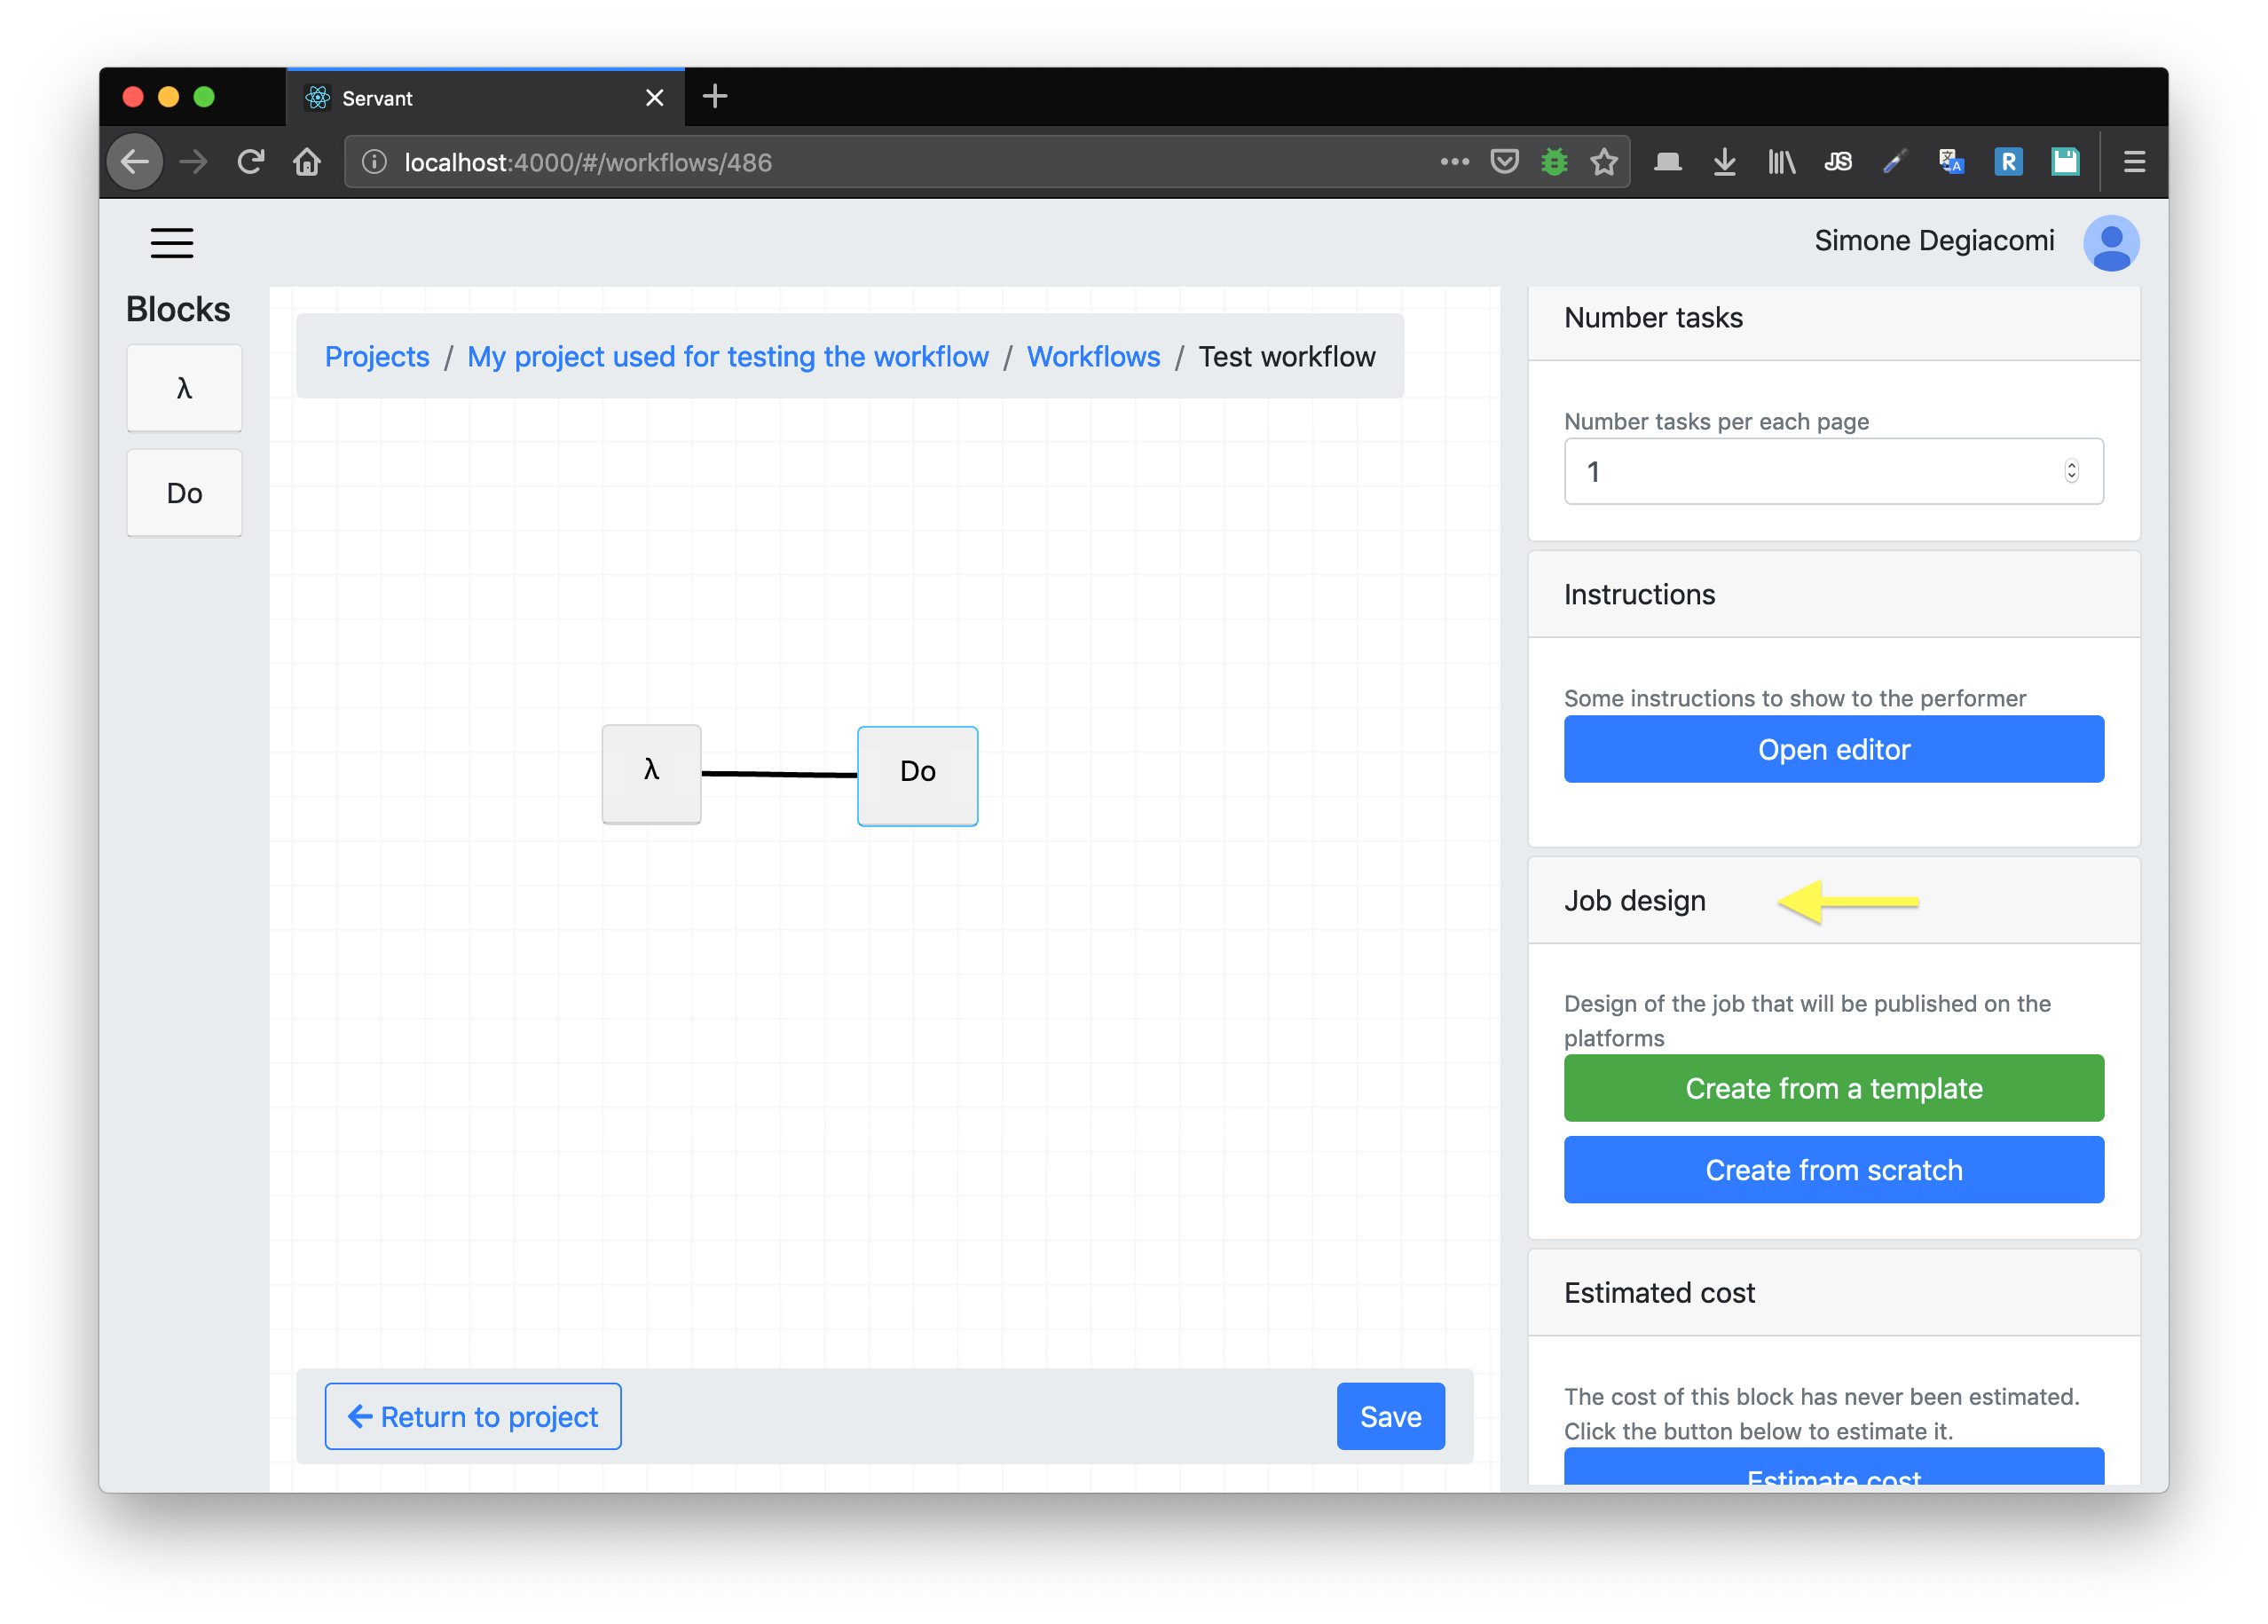
Task: Click Return to project button
Action: 473,1416
